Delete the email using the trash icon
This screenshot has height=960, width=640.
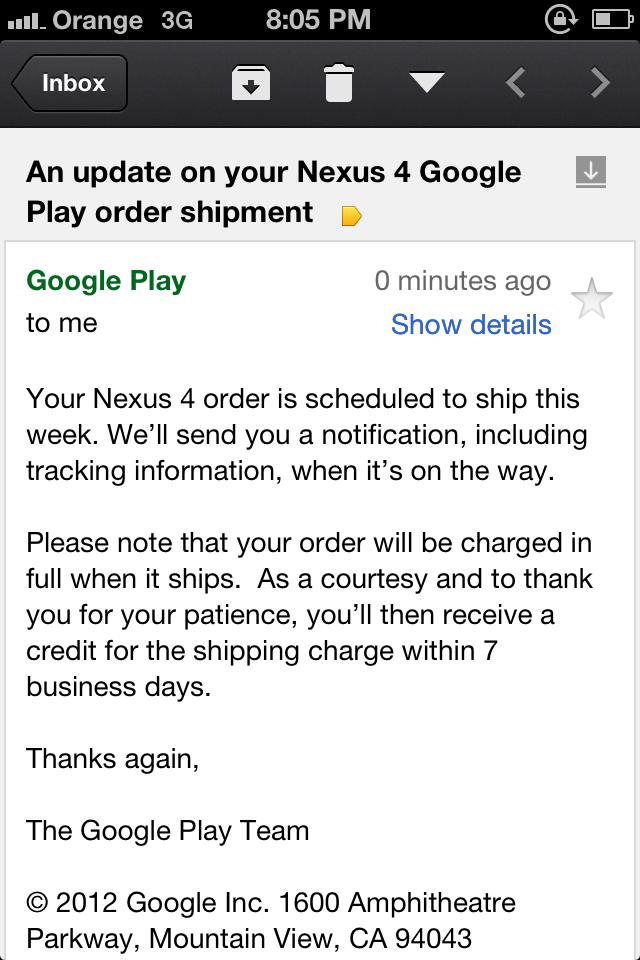339,83
